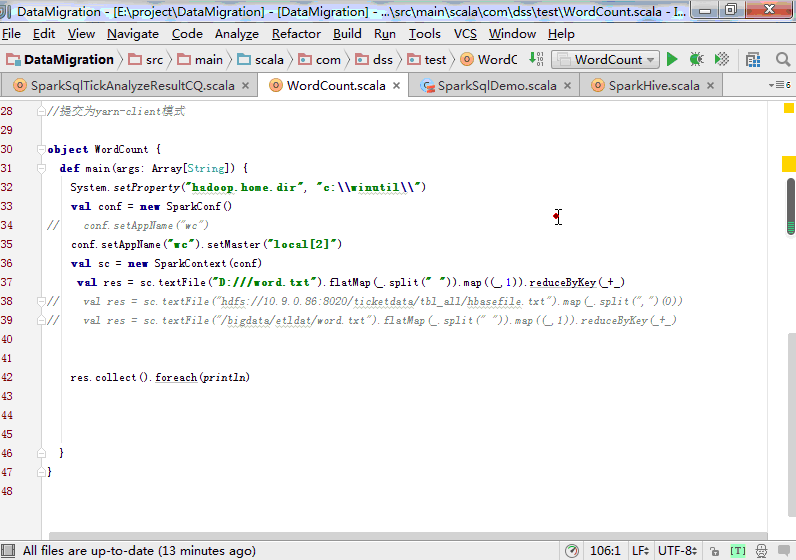Open the Refactor menu
The image size is (796, 560).
(296, 34)
